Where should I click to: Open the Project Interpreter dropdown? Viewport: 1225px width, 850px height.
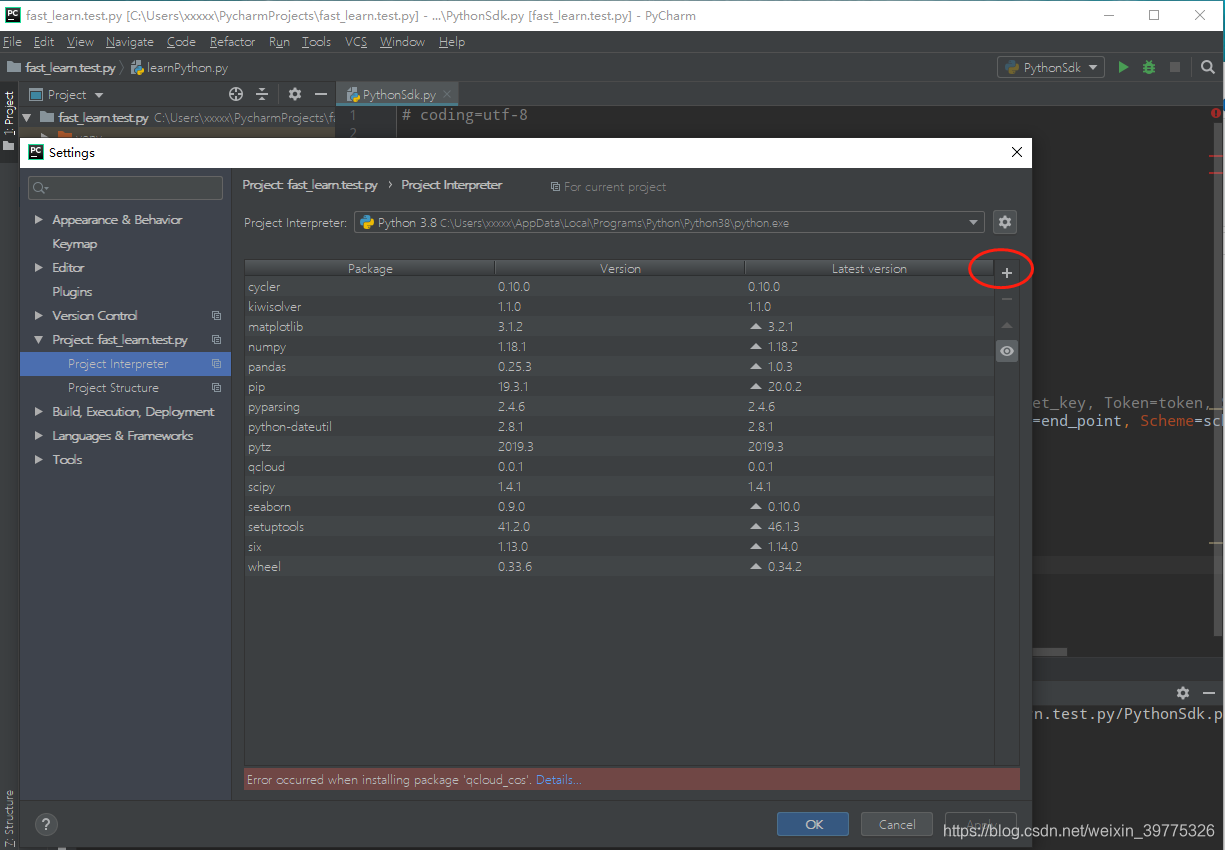(971, 222)
